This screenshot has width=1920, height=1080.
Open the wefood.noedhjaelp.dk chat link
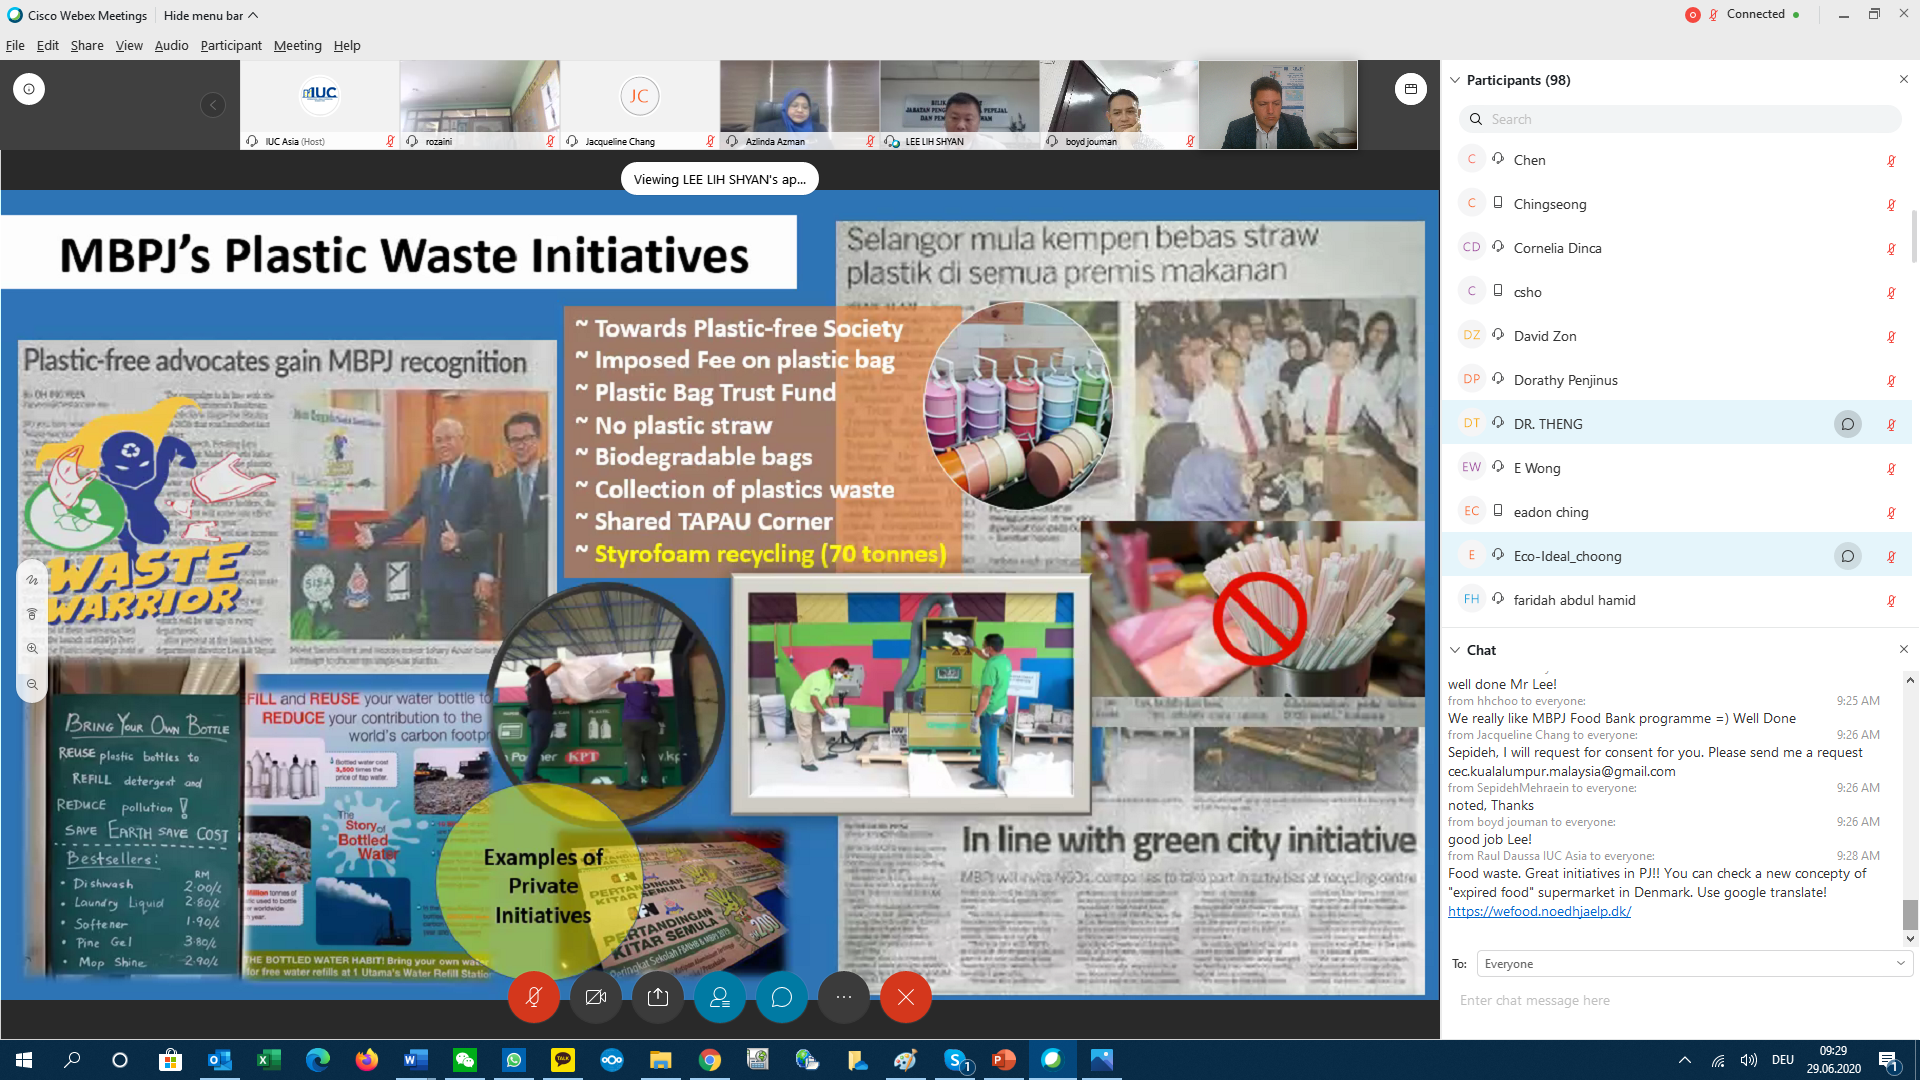pyautogui.click(x=1539, y=911)
